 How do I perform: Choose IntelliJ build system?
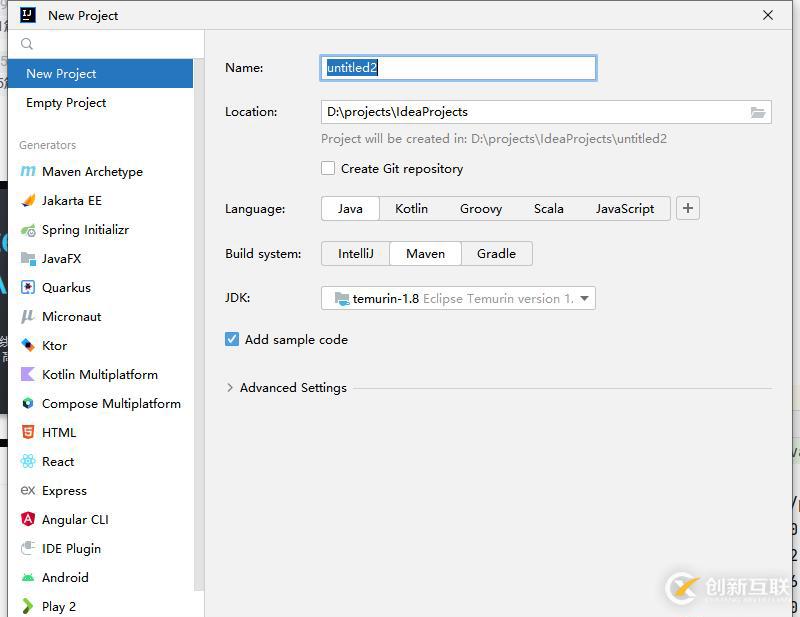click(x=356, y=254)
